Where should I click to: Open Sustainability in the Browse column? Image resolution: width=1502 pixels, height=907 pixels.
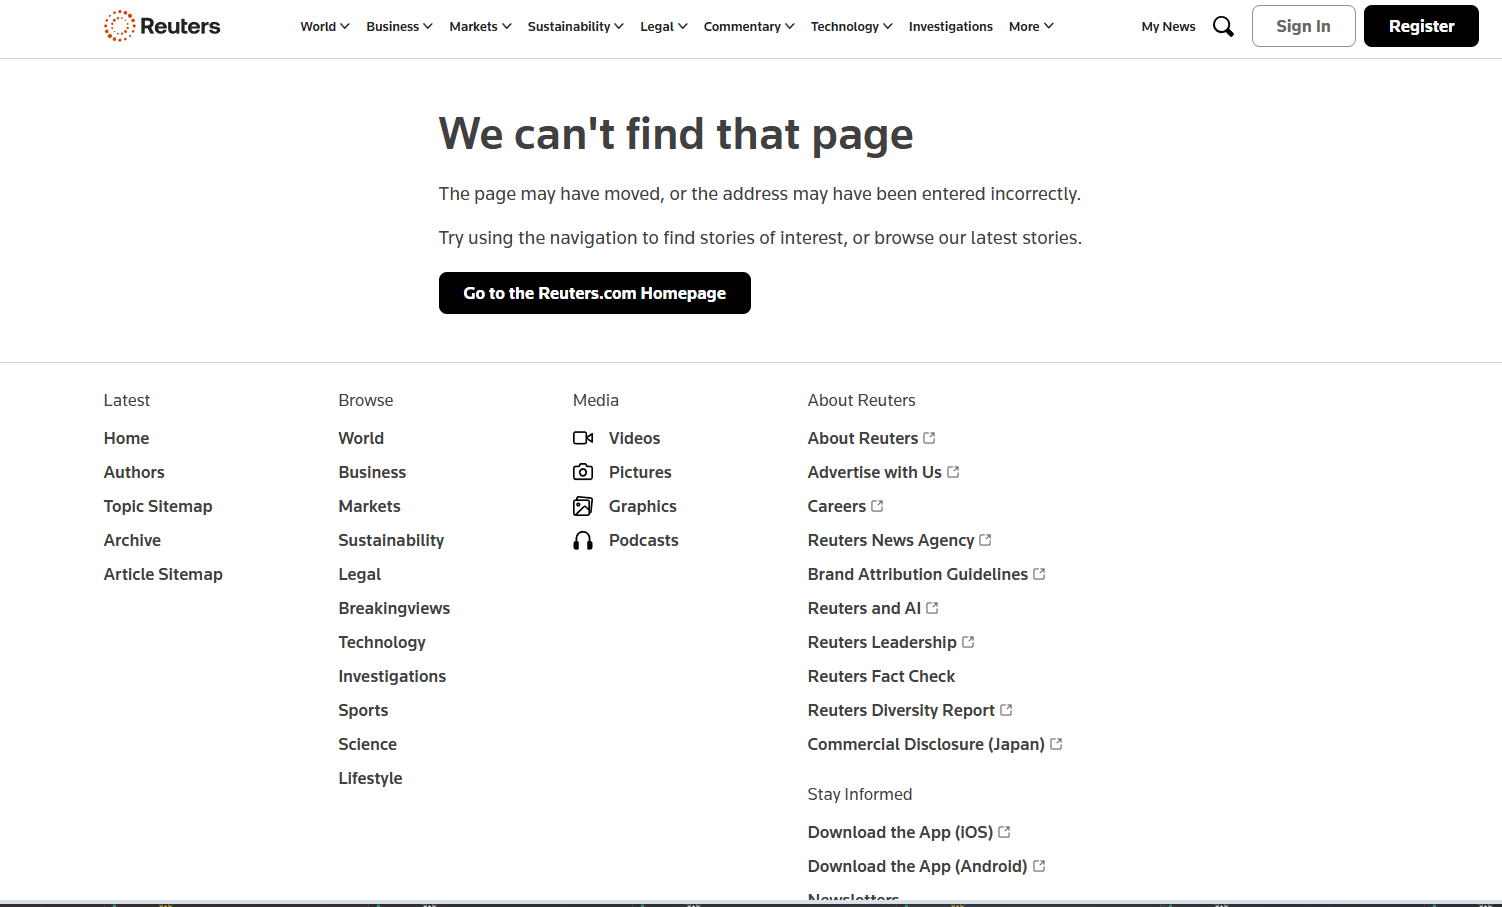tap(391, 540)
